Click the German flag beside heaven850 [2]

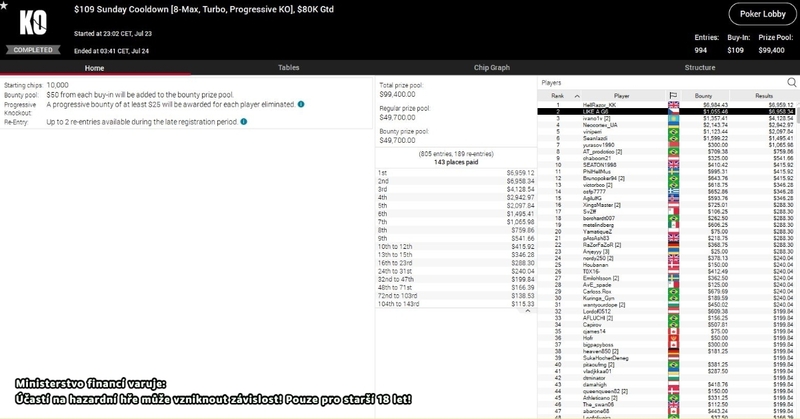point(673,351)
